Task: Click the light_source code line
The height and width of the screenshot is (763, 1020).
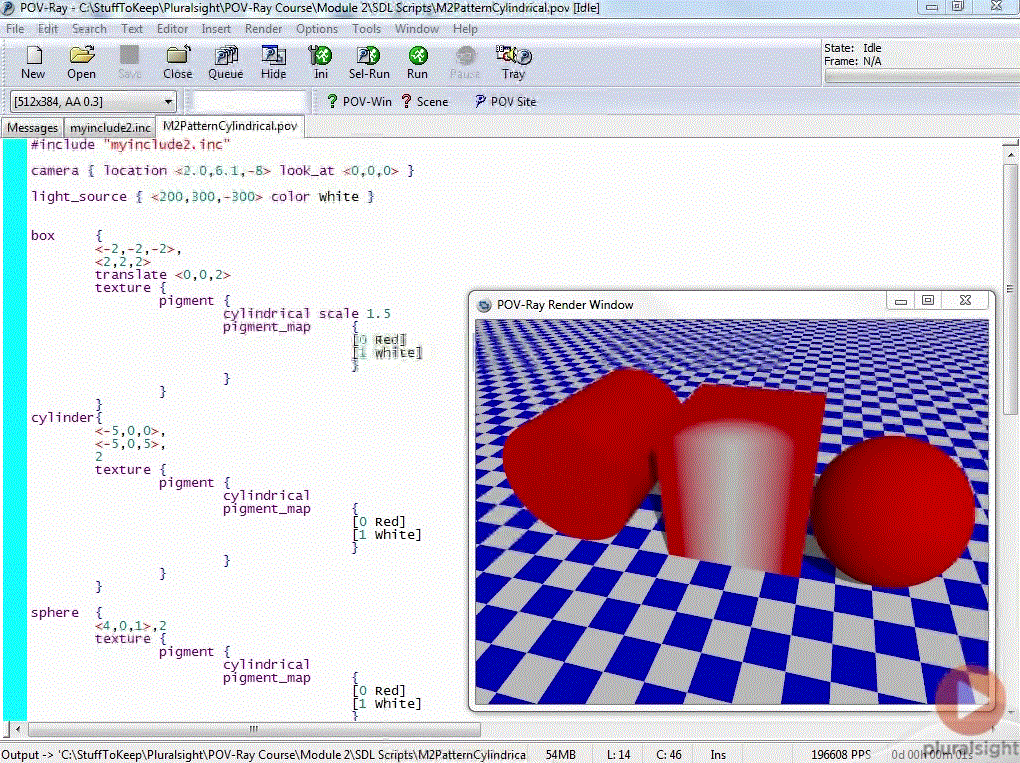Action: click(x=202, y=196)
